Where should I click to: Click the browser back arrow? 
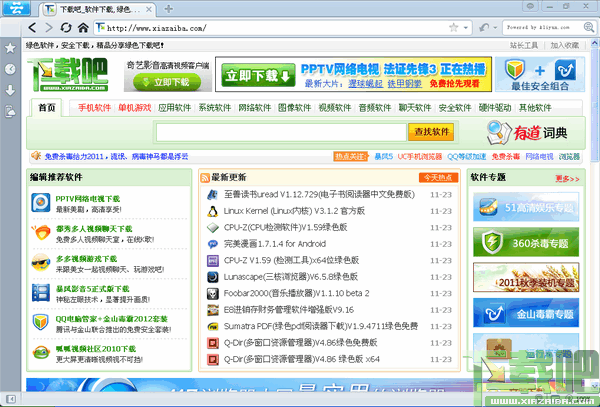(x=32, y=28)
